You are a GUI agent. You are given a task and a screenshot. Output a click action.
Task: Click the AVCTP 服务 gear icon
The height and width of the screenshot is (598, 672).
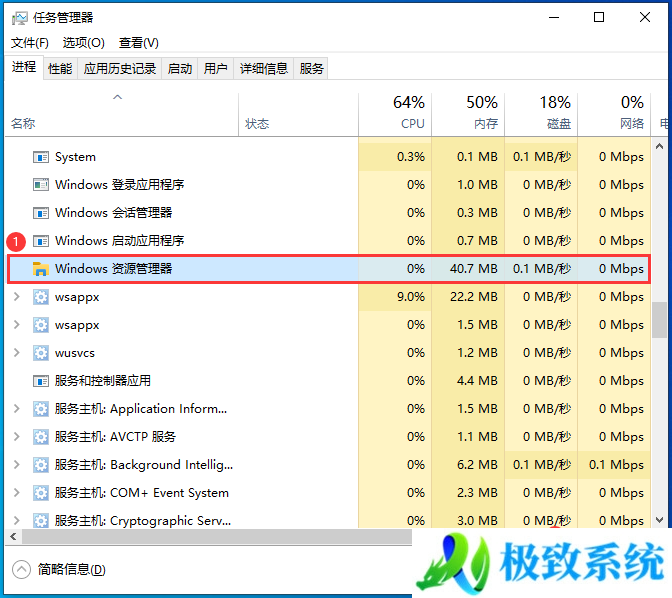pos(41,437)
